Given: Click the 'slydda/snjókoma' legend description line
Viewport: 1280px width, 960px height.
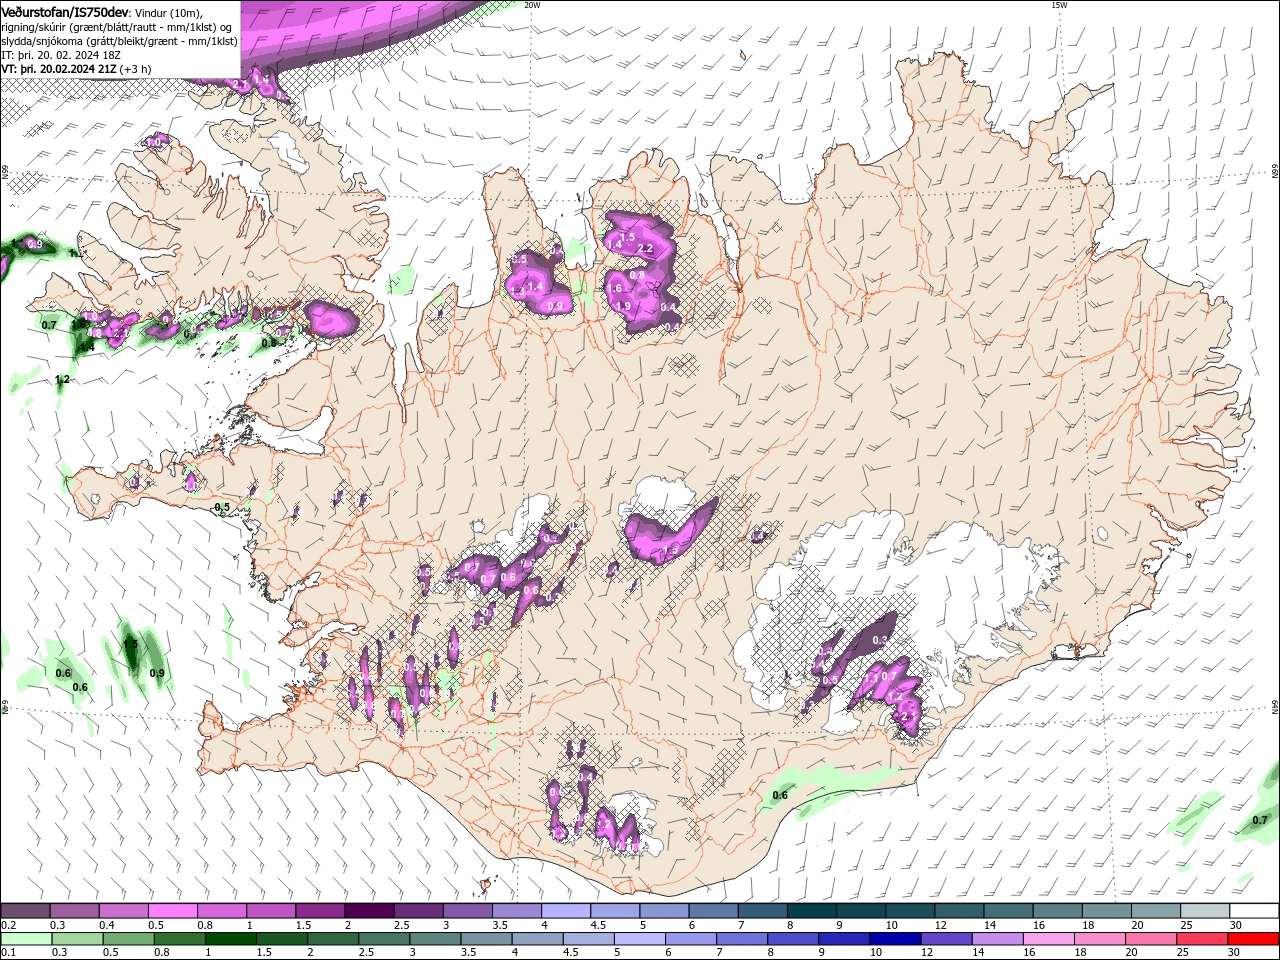Looking at the screenshot, I should click(119, 40).
